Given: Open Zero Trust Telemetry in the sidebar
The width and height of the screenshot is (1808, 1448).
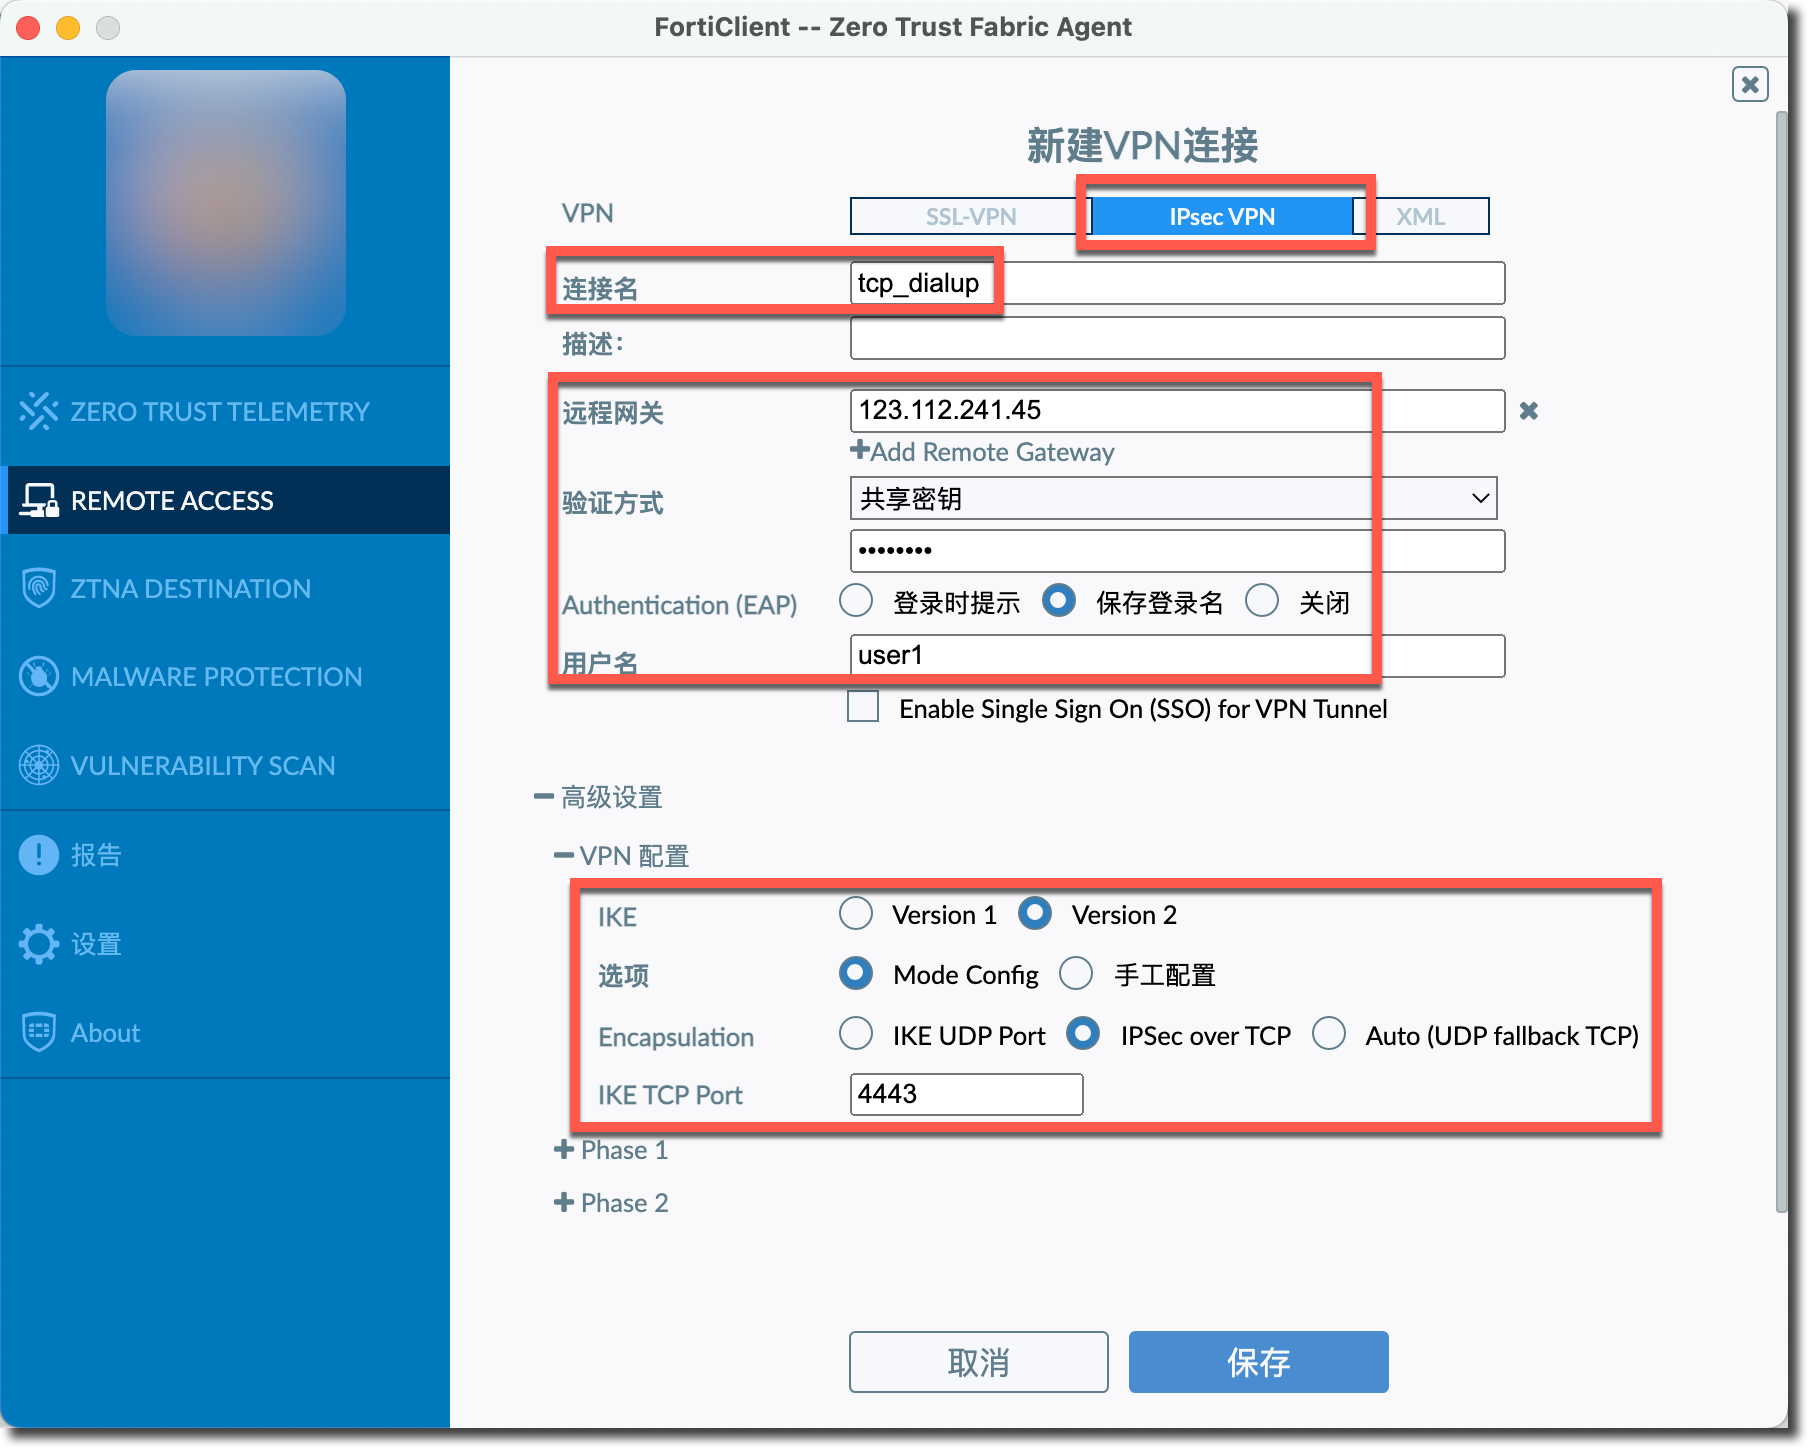Looking at the screenshot, I should [225, 411].
